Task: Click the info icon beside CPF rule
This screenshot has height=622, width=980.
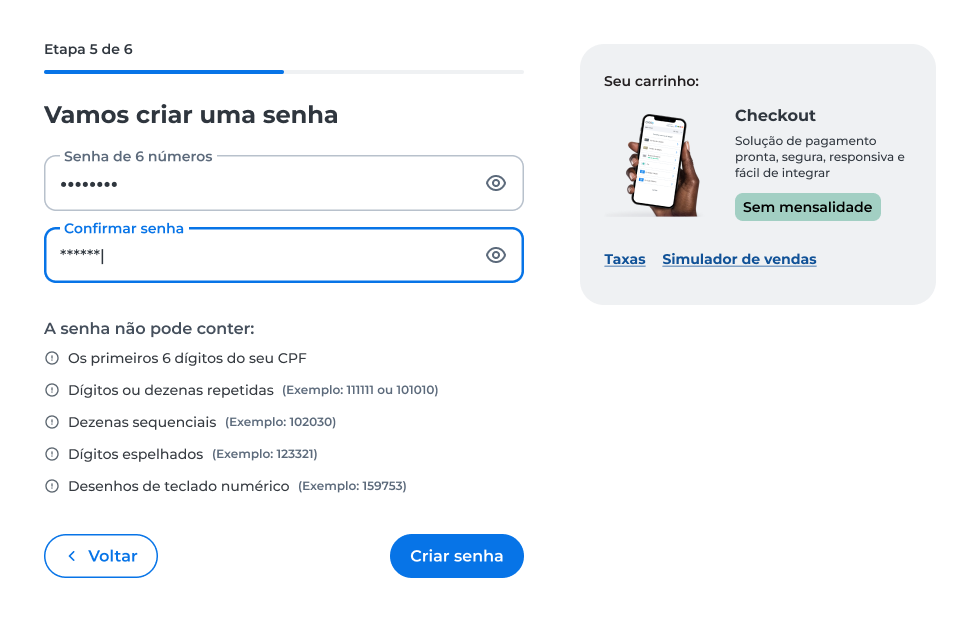Action: 52,358
